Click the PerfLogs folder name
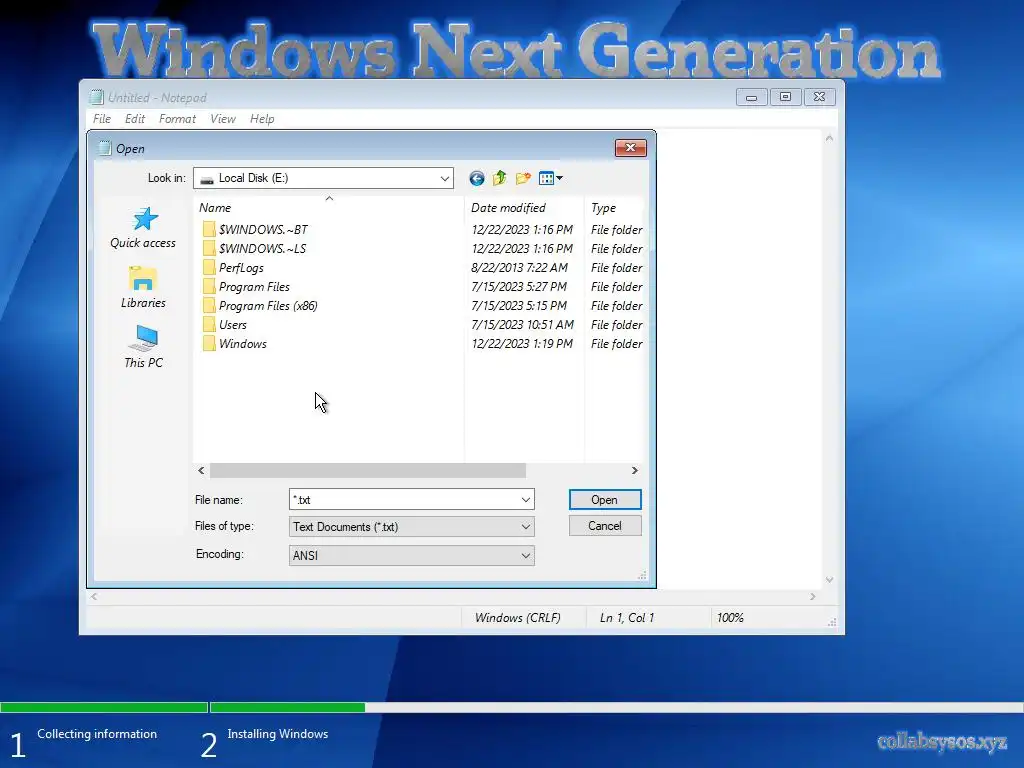This screenshot has width=1024, height=768. coord(241,268)
